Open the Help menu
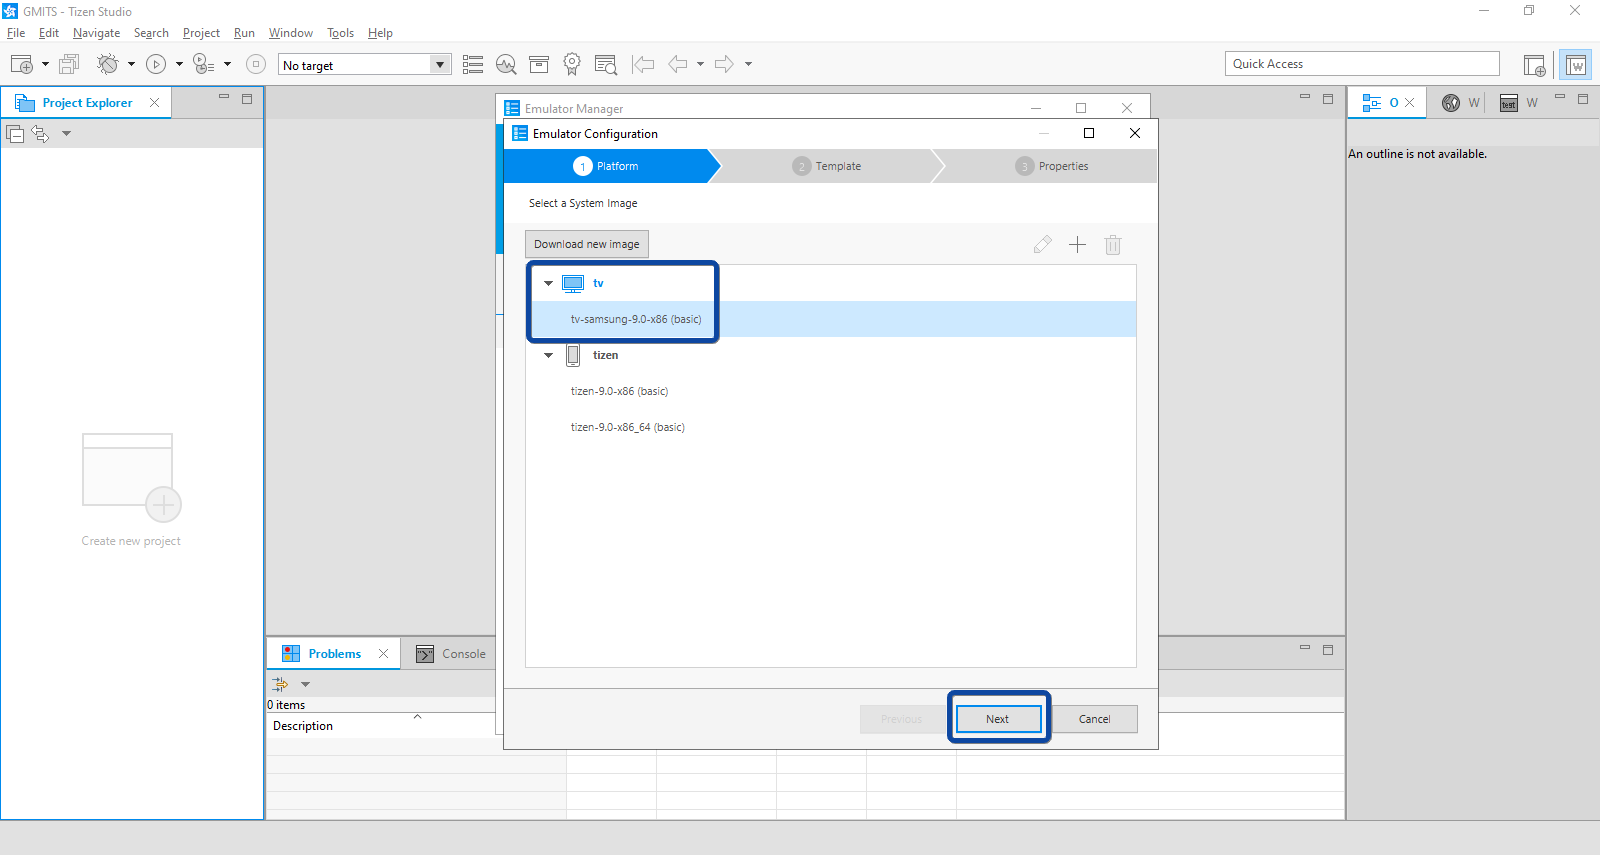The image size is (1600, 855). (380, 33)
